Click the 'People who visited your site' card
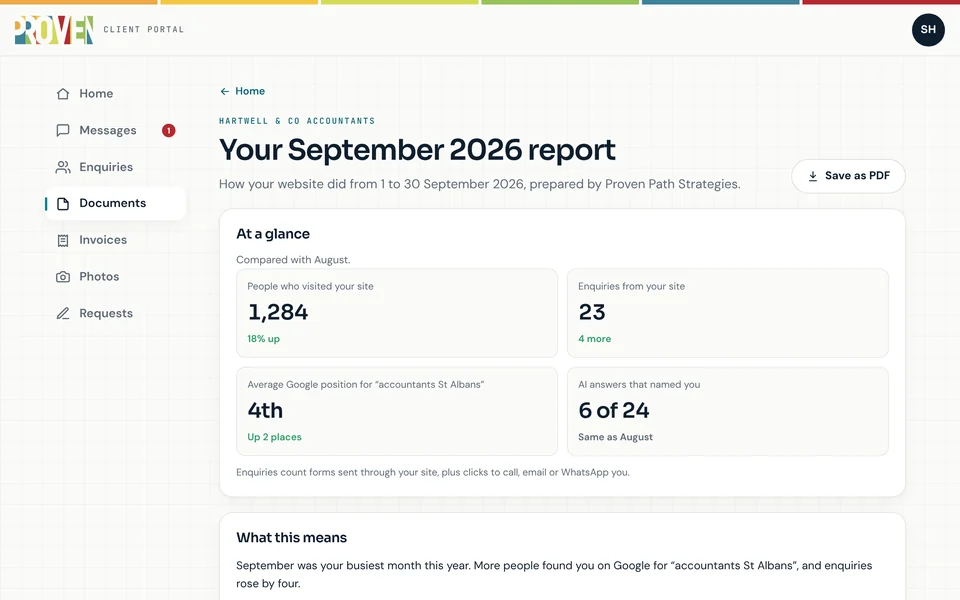 [397, 313]
